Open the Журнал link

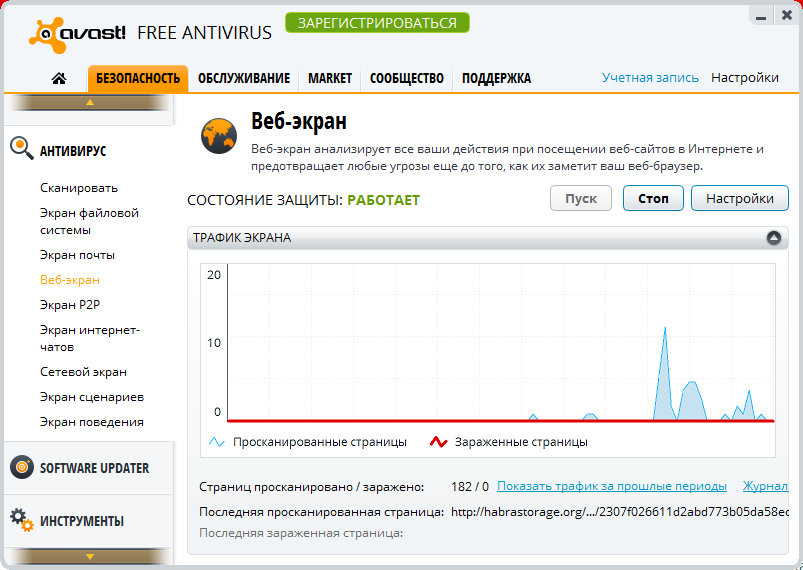pyautogui.click(x=765, y=486)
